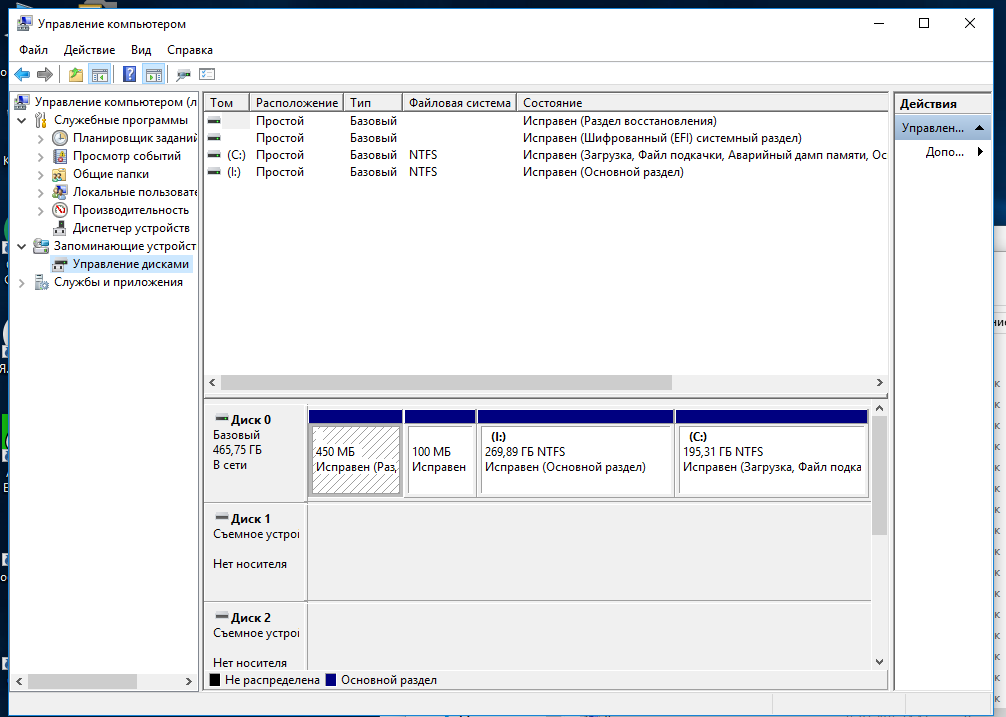
Task: Select the (C:) volume row in the list
Action: coord(546,155)
